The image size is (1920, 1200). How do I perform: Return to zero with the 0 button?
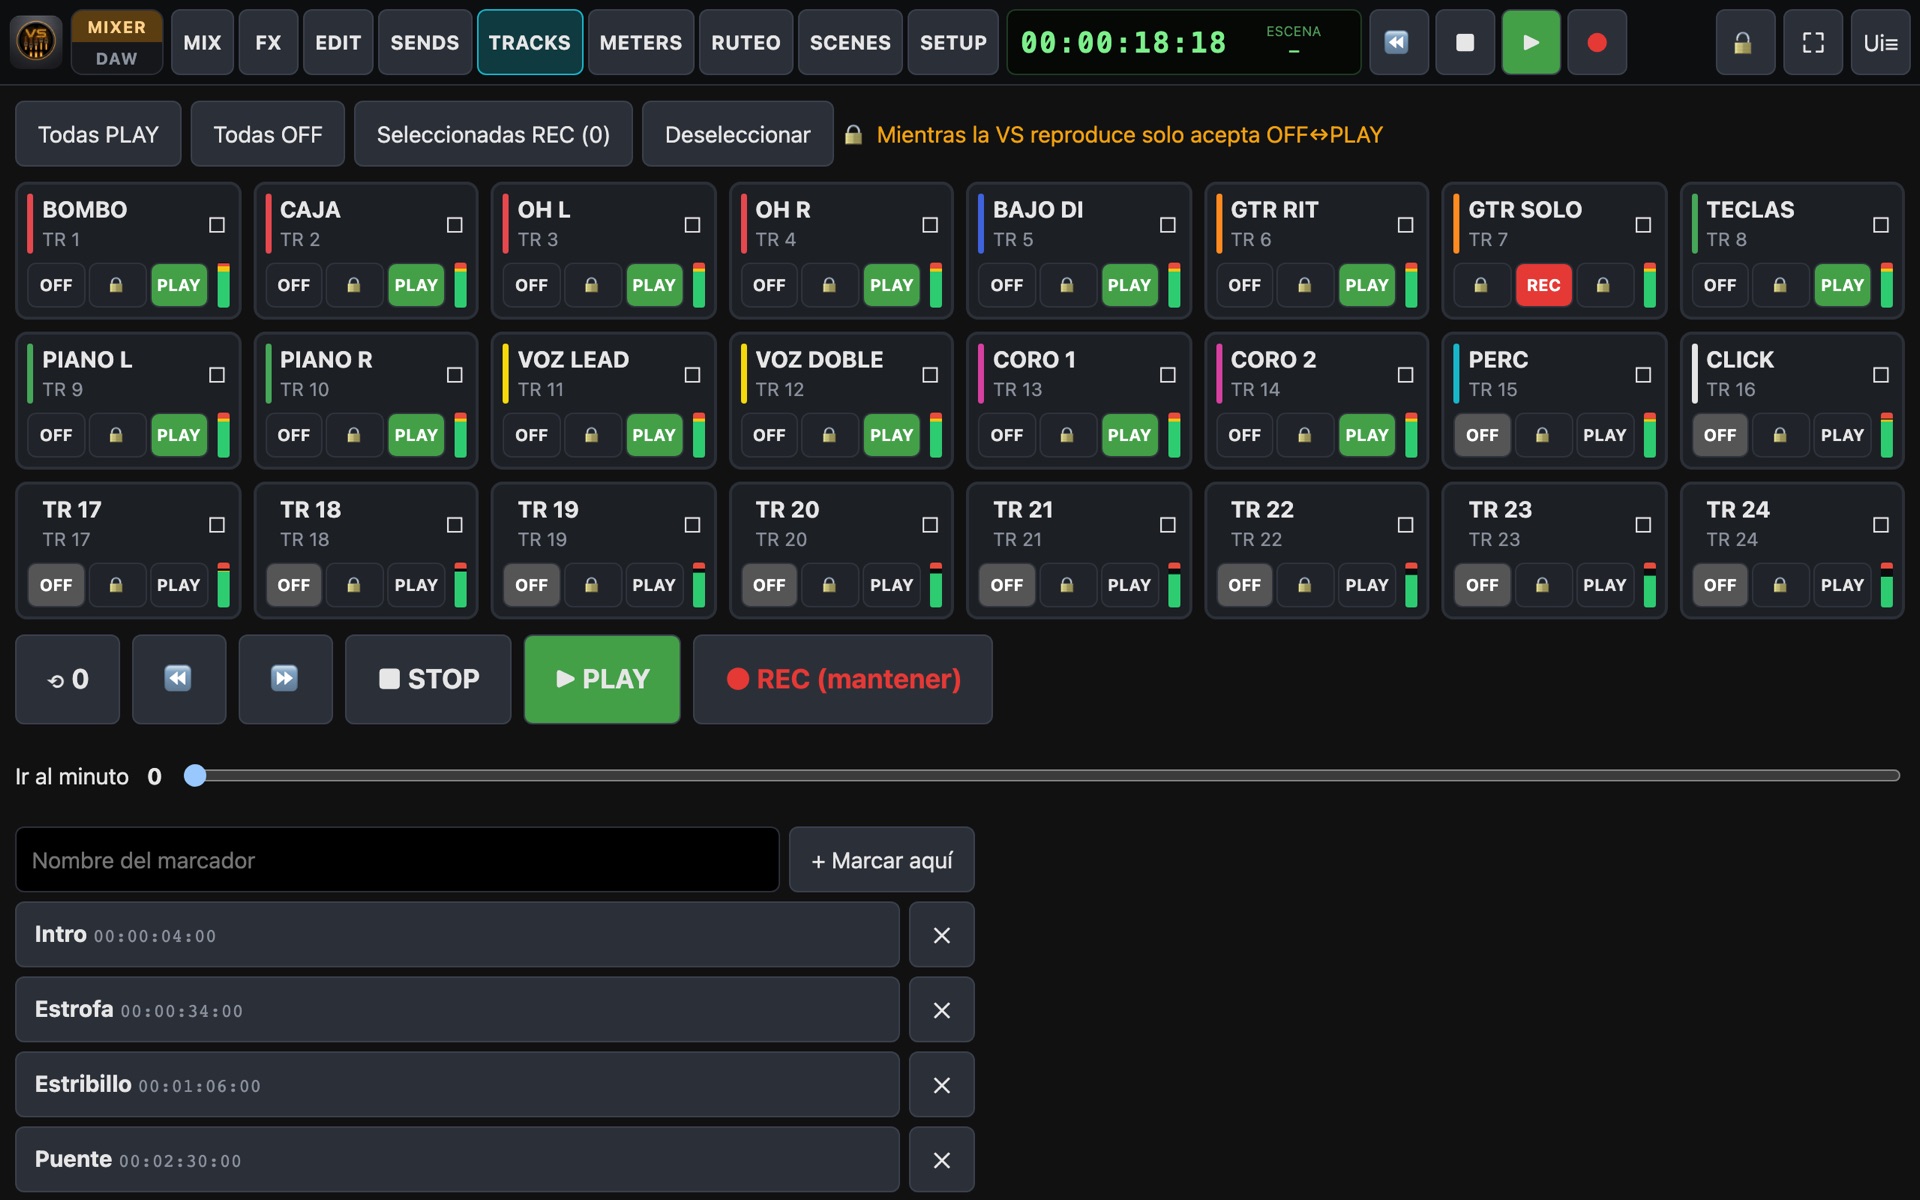click(67, 679)
